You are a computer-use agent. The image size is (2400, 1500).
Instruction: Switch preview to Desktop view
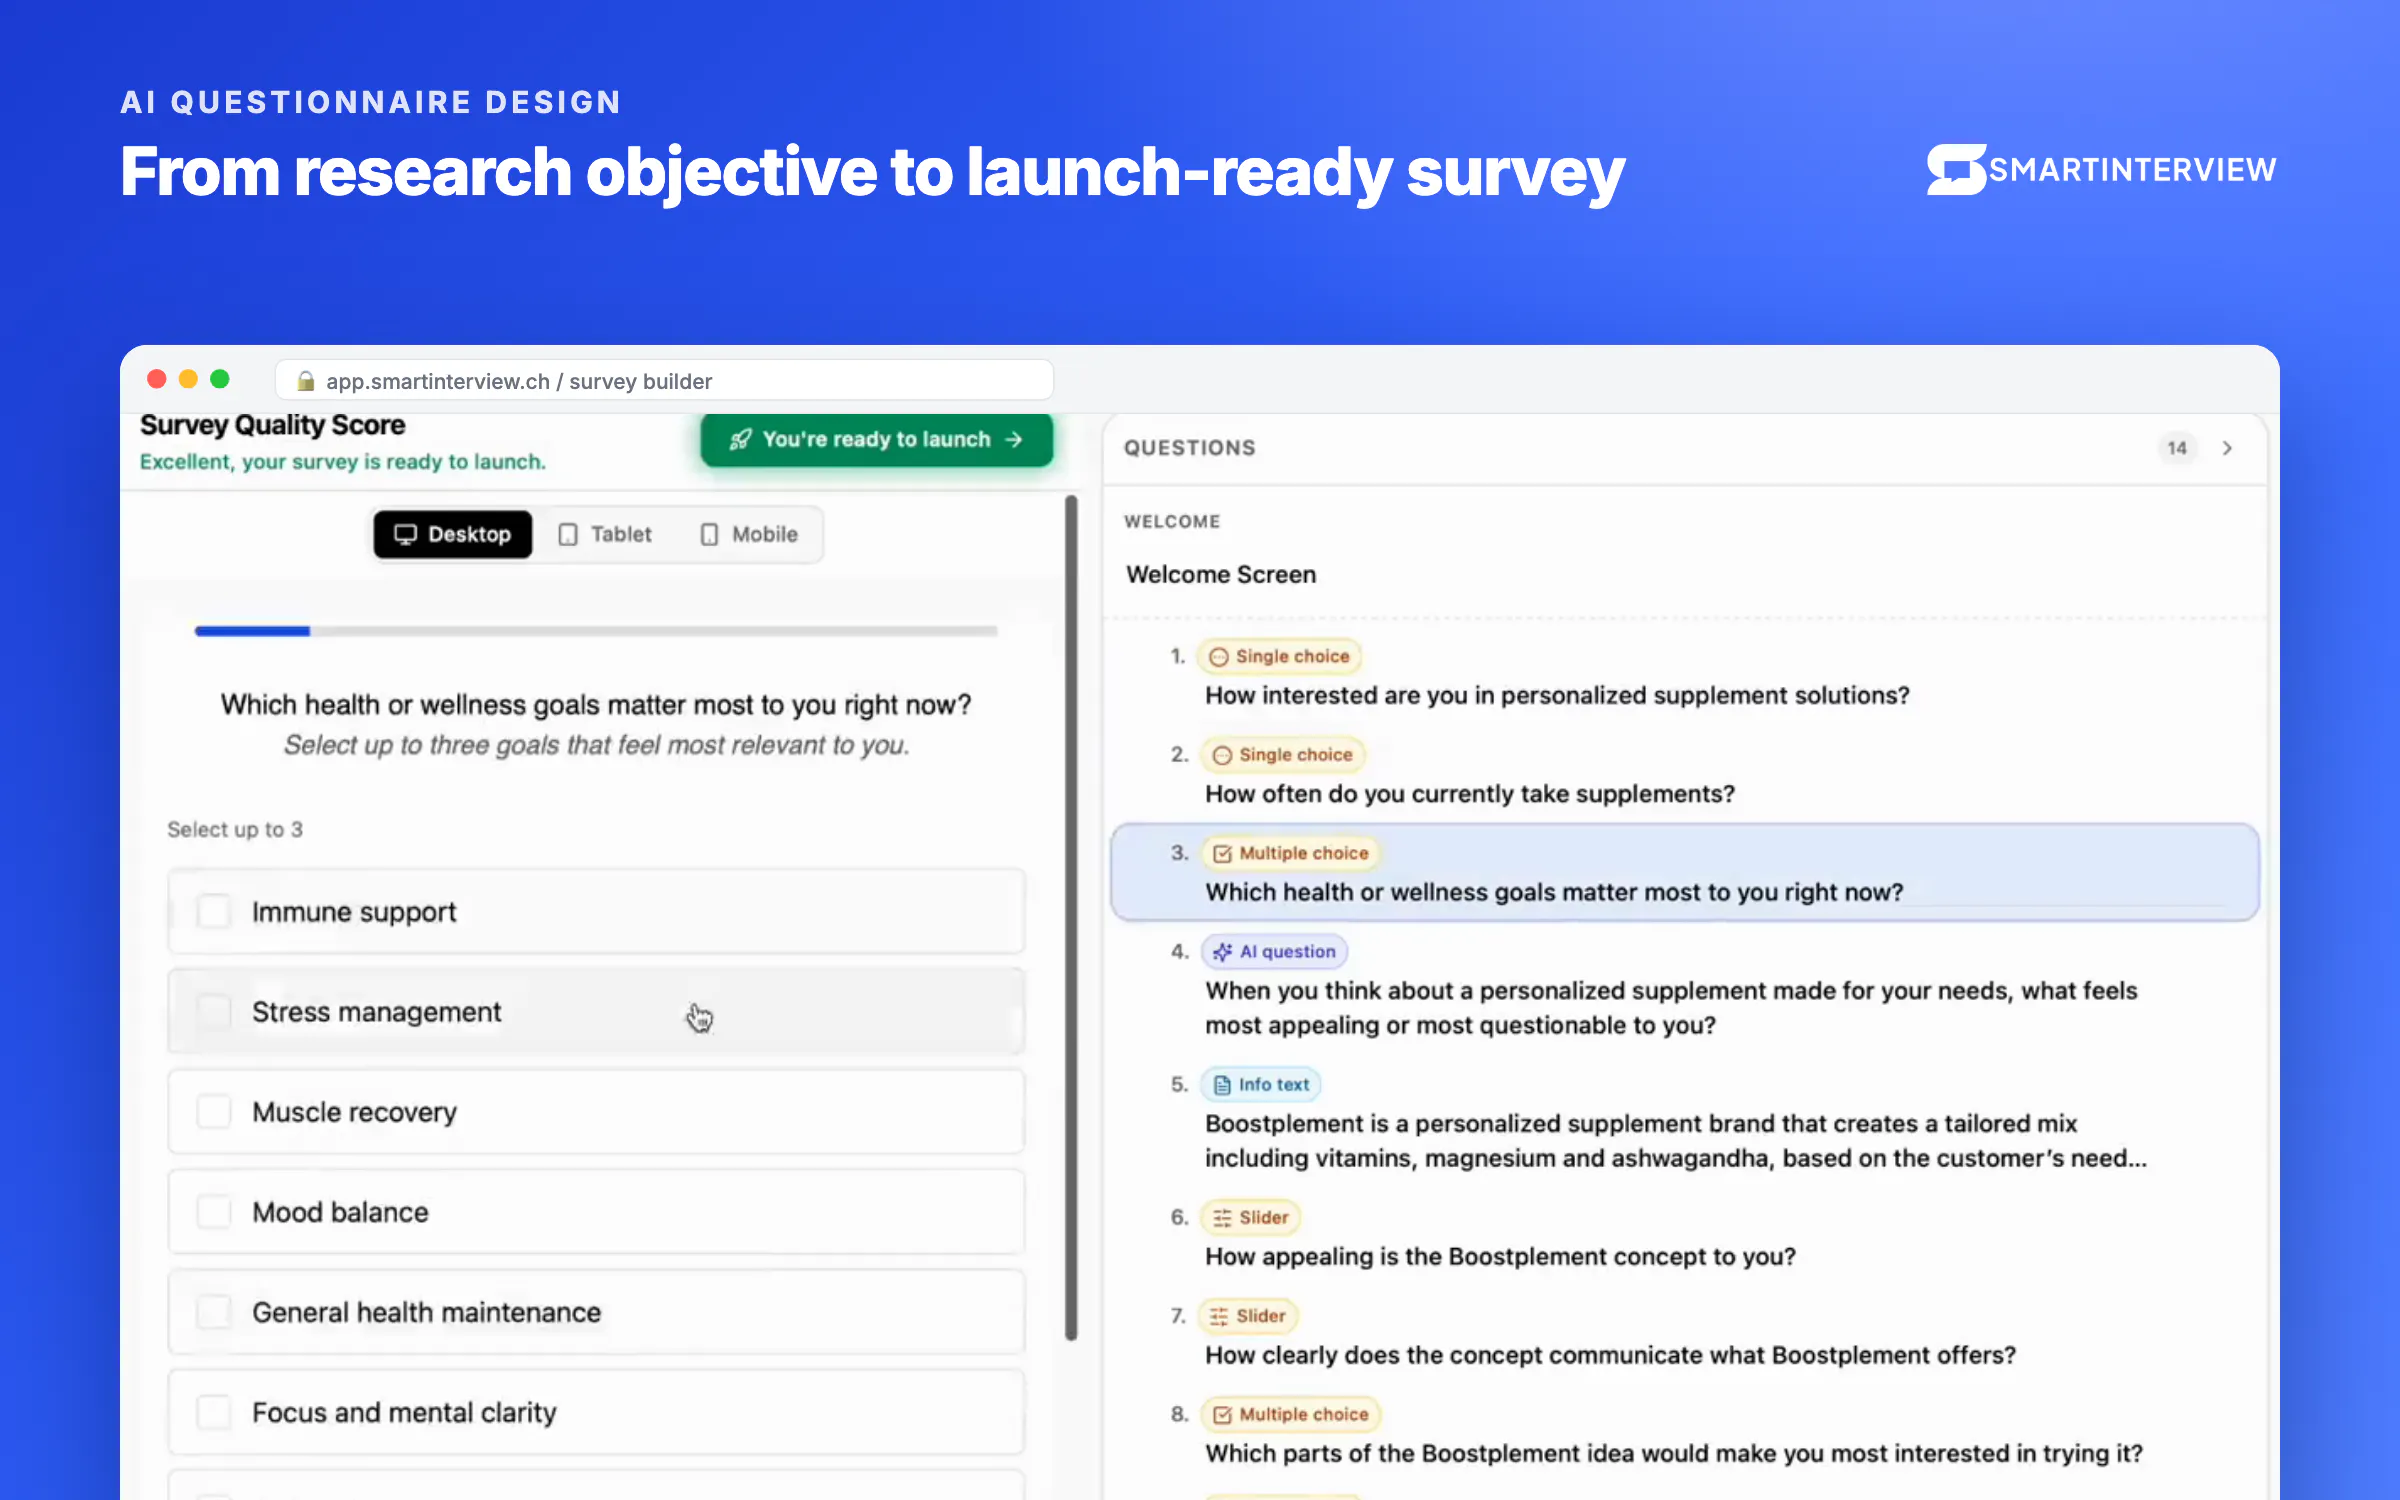pyautogui.click(x=453, y=534)
